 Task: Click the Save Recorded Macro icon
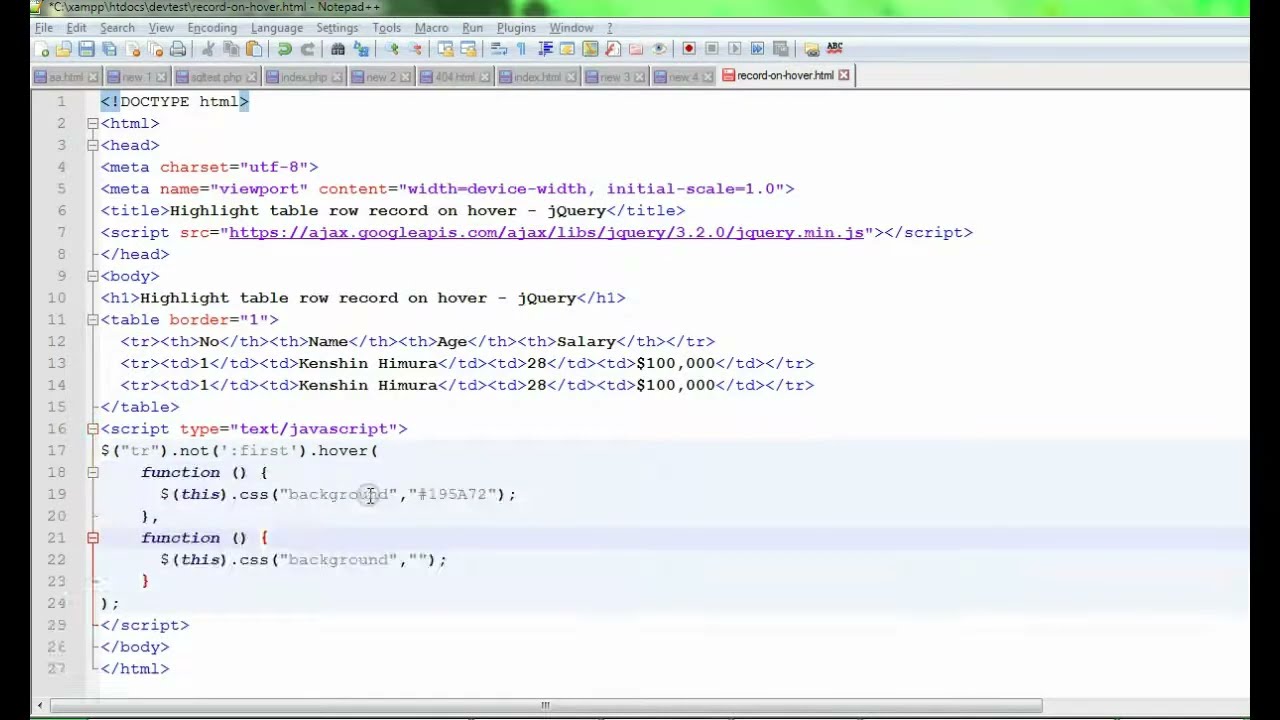click(x=781, y=49)
